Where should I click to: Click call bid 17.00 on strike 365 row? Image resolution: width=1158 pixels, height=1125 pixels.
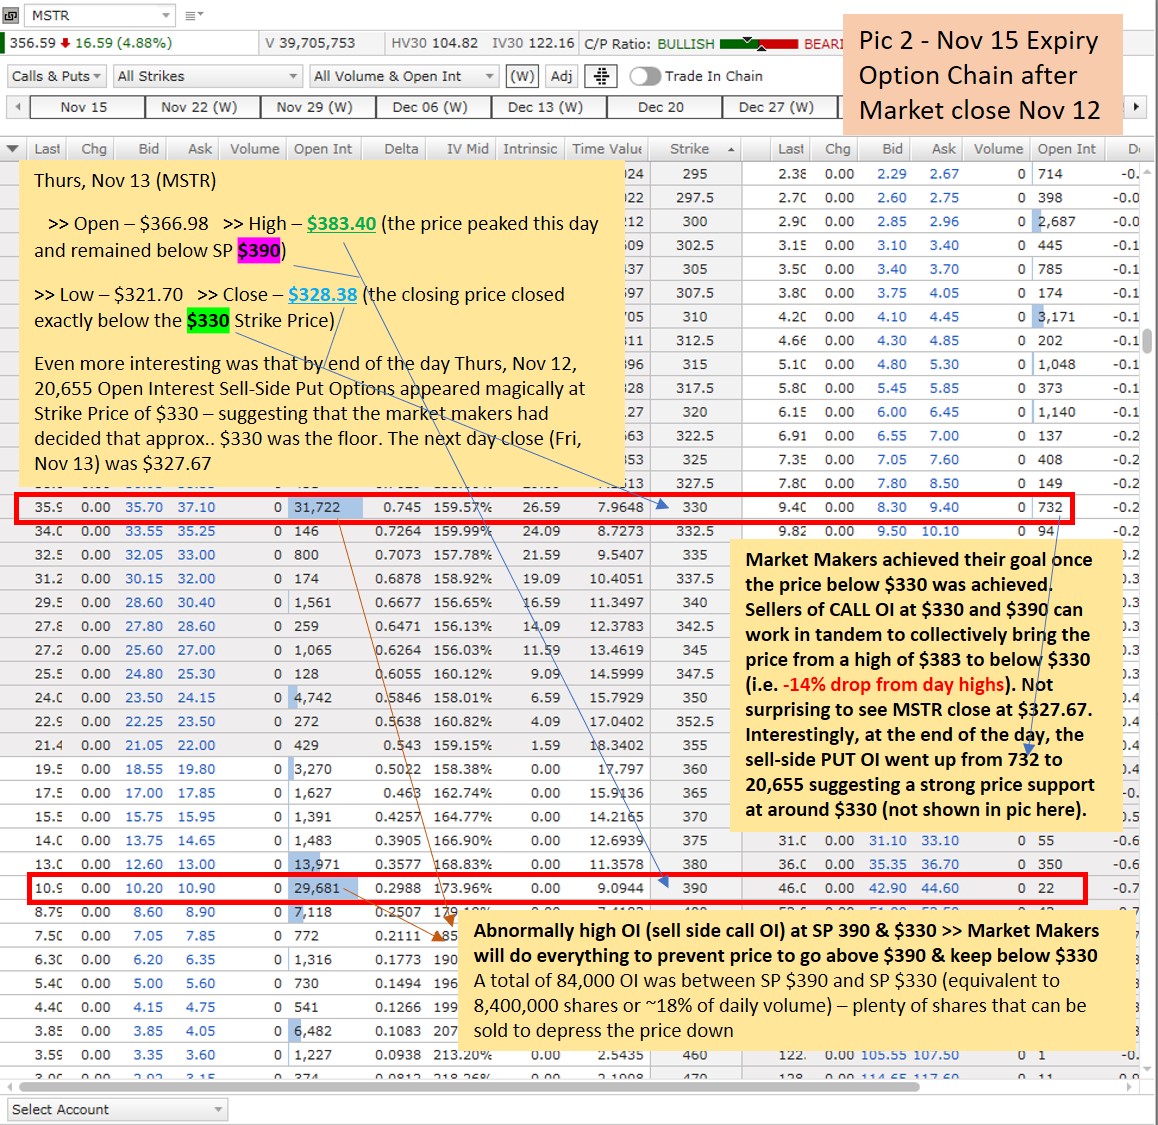point(143,793)
